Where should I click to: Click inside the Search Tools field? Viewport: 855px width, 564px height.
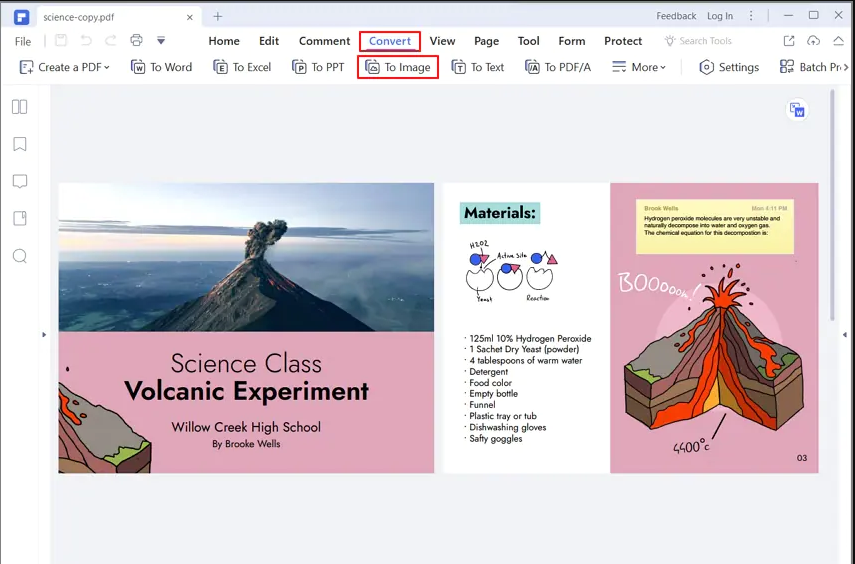click(x=698, y=41)
